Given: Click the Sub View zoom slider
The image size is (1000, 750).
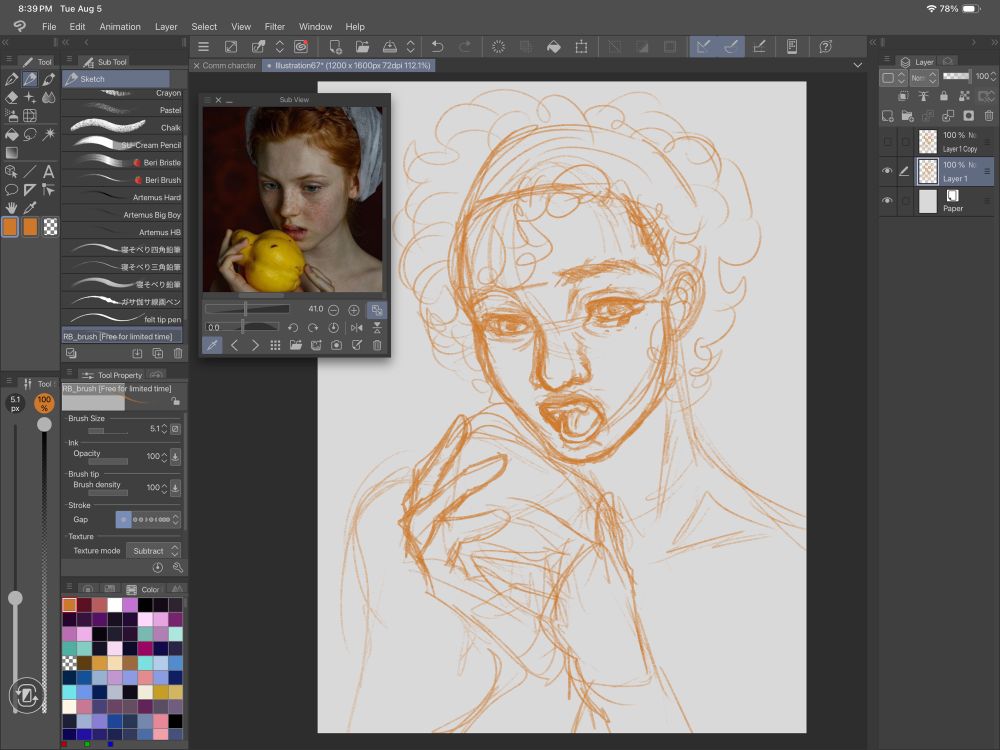Looking at the screenshot, I should [x=247, y=309].
